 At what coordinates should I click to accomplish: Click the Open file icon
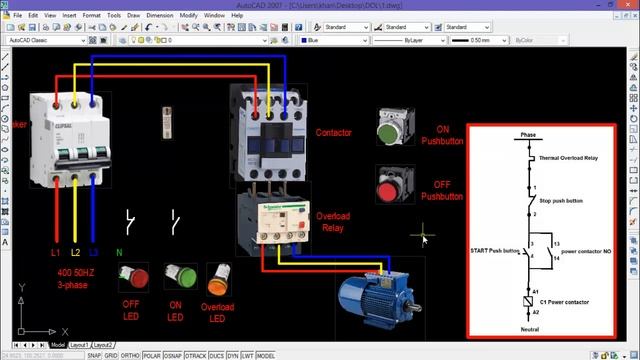click(x=21, y=27)
